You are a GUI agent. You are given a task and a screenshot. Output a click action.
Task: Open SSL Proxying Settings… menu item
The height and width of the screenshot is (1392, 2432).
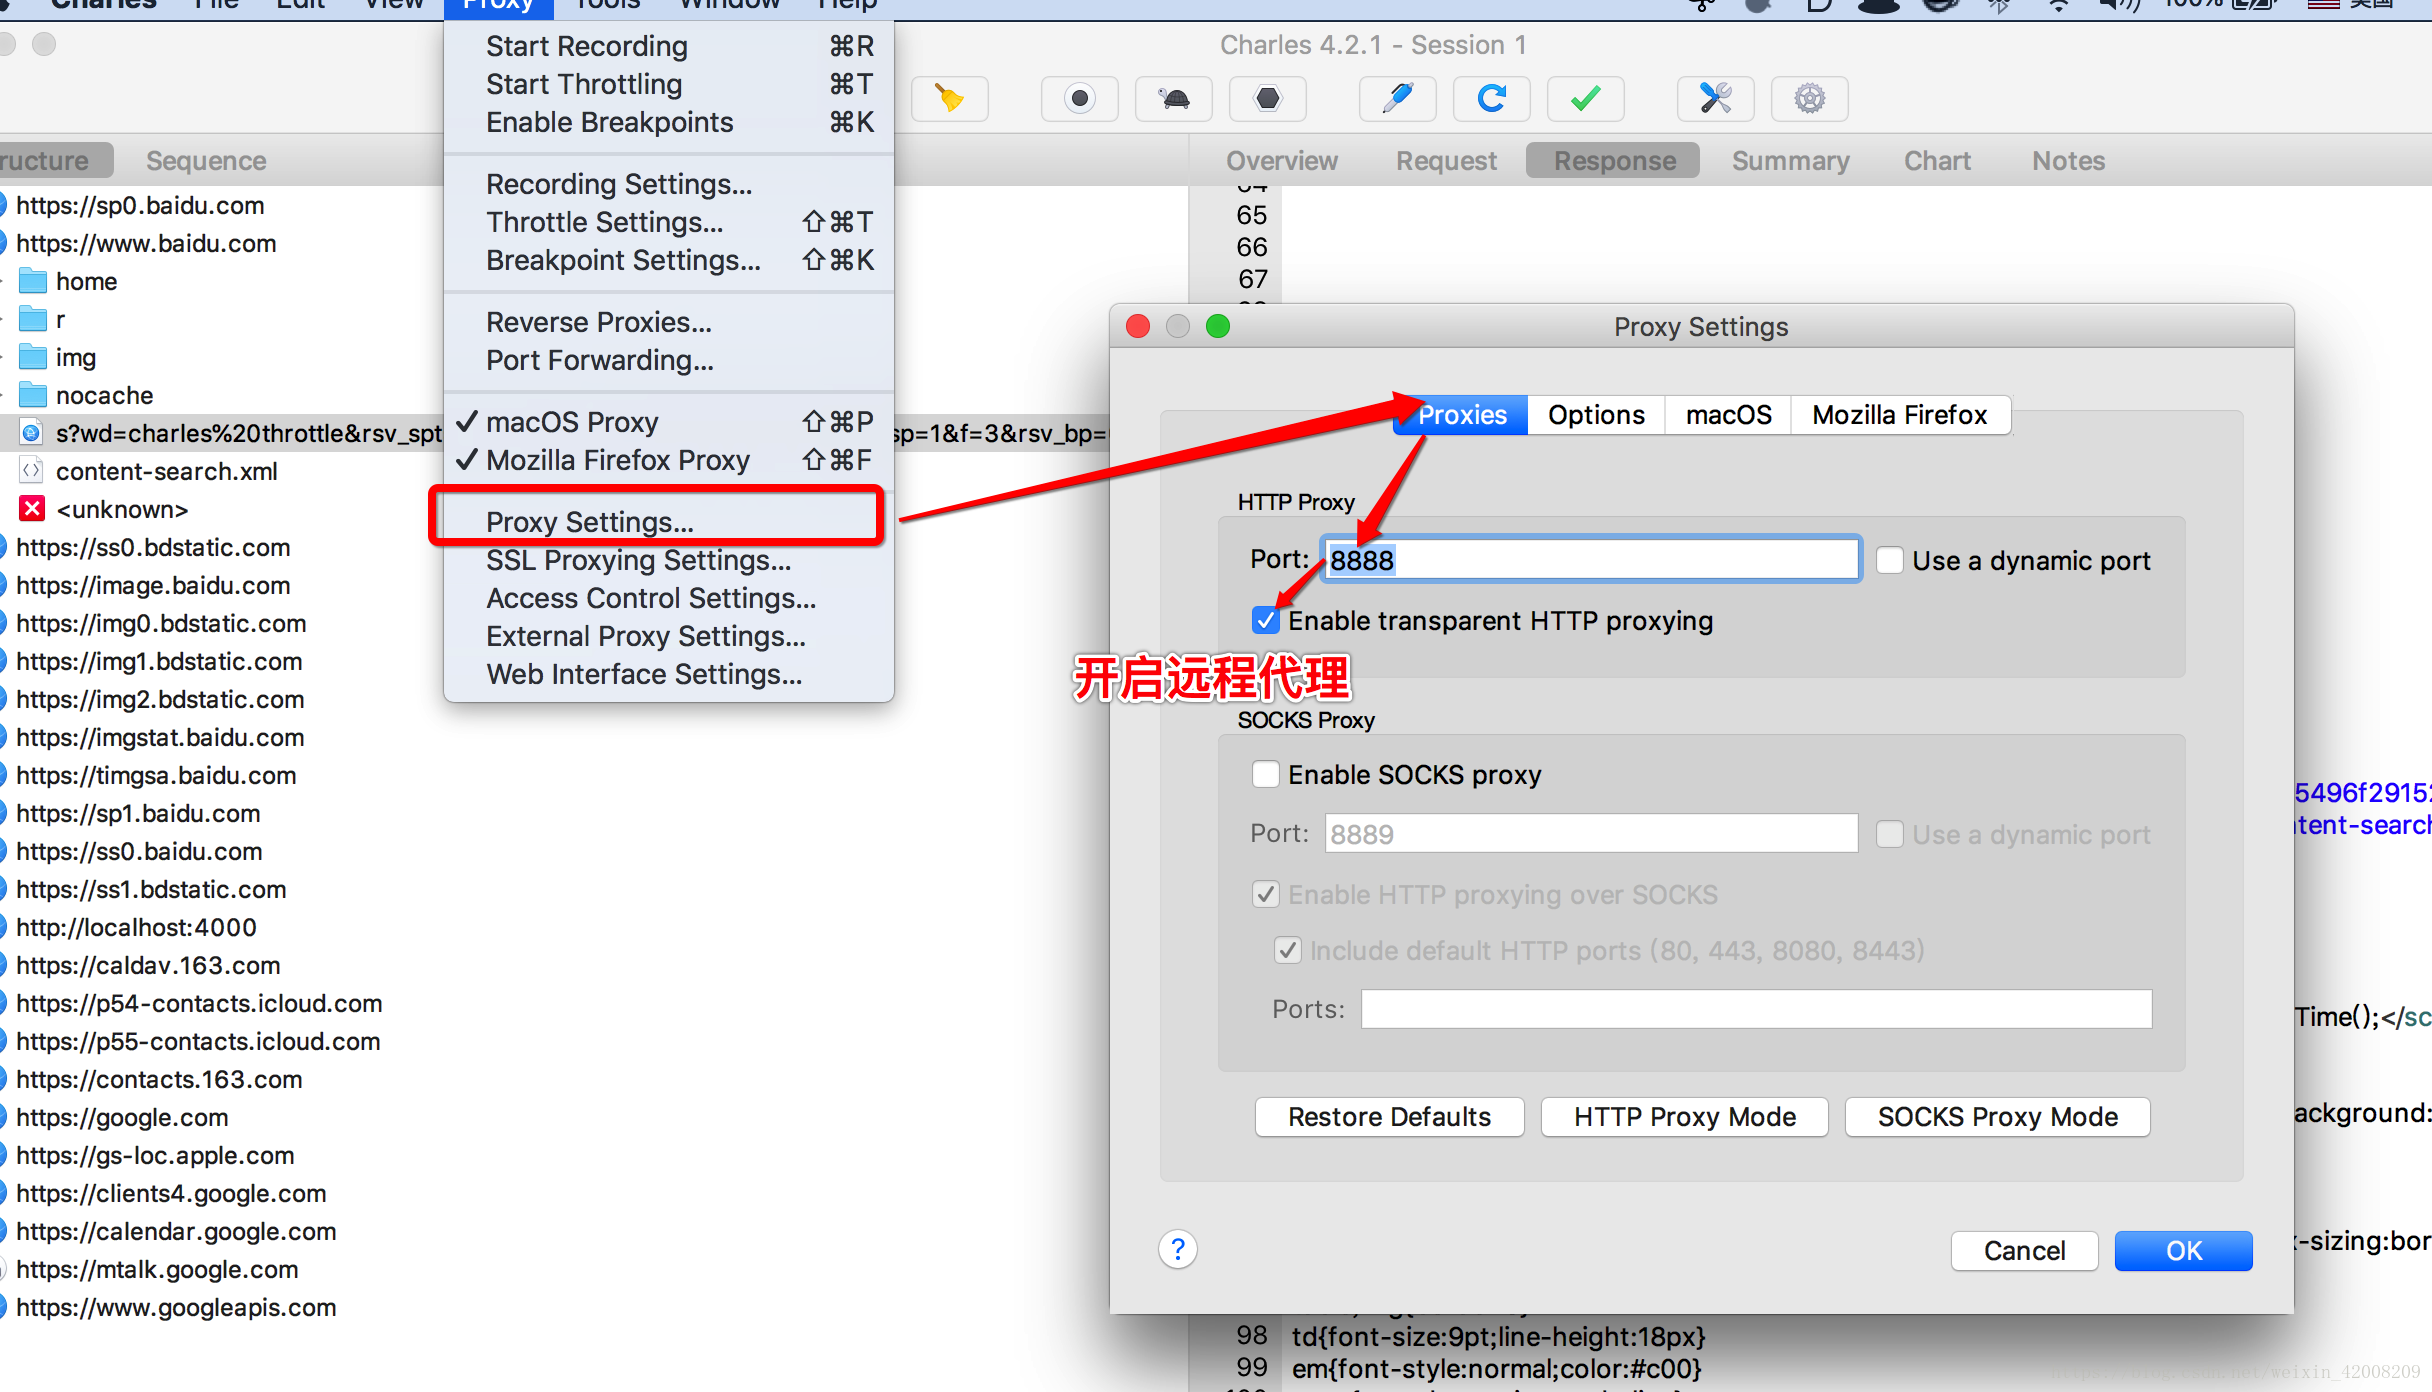click(668, 560)
